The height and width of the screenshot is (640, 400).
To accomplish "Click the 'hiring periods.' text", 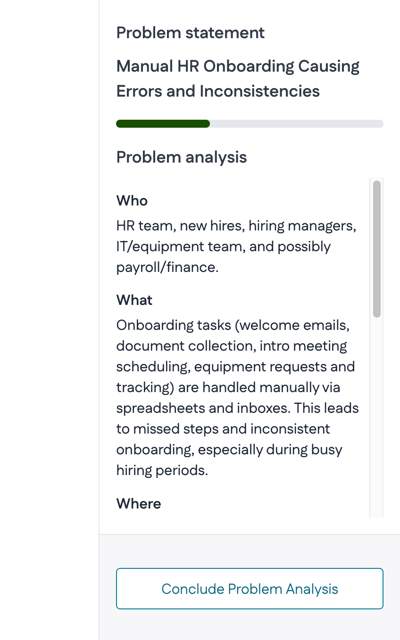I will (162, 471).
